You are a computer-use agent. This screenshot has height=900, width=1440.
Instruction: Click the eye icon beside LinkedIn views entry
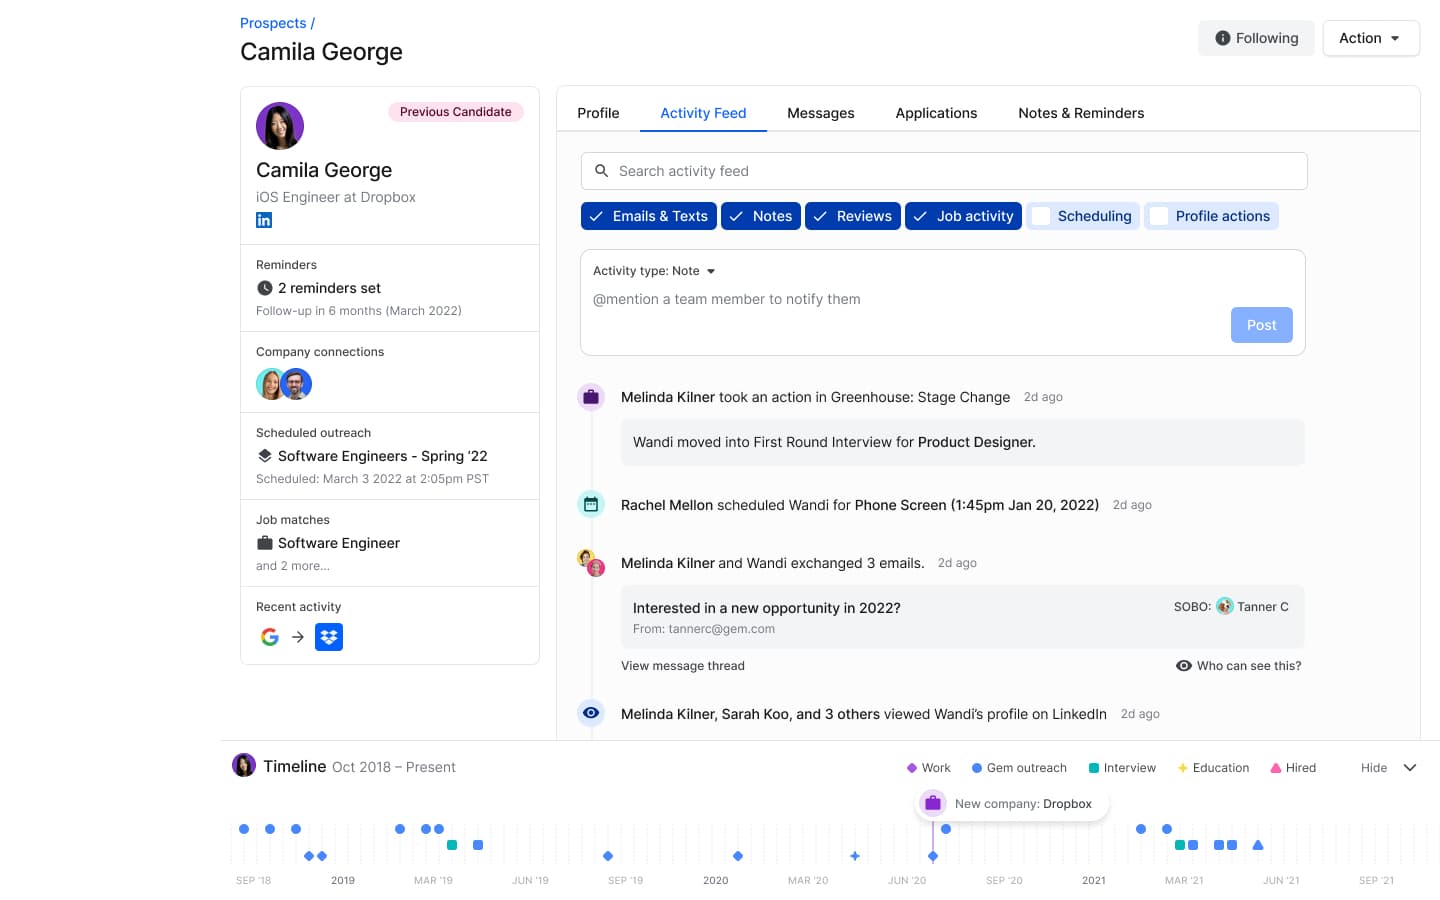[x=591, y=713]
